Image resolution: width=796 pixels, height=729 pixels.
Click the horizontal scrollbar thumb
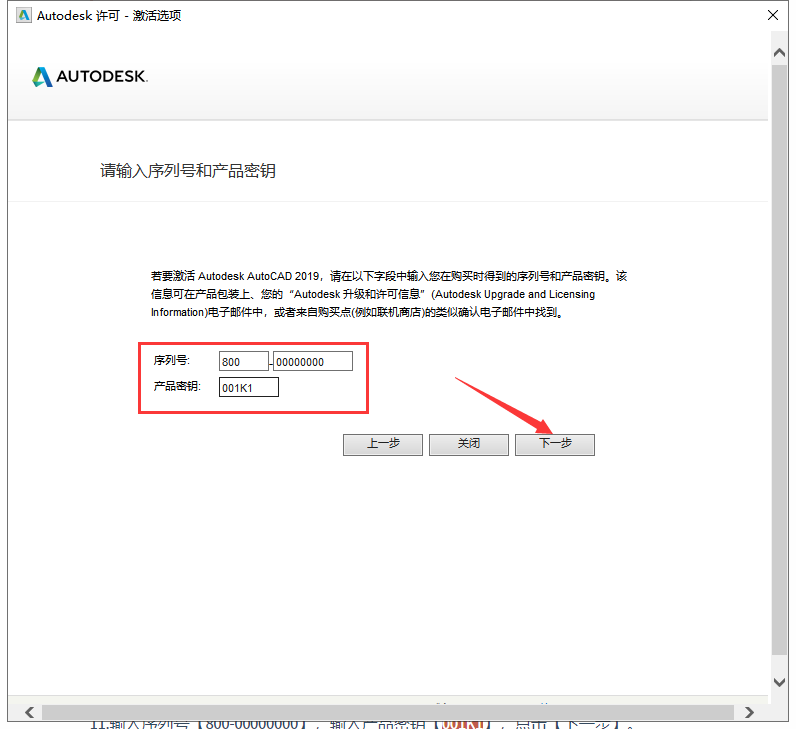point(388,712)
